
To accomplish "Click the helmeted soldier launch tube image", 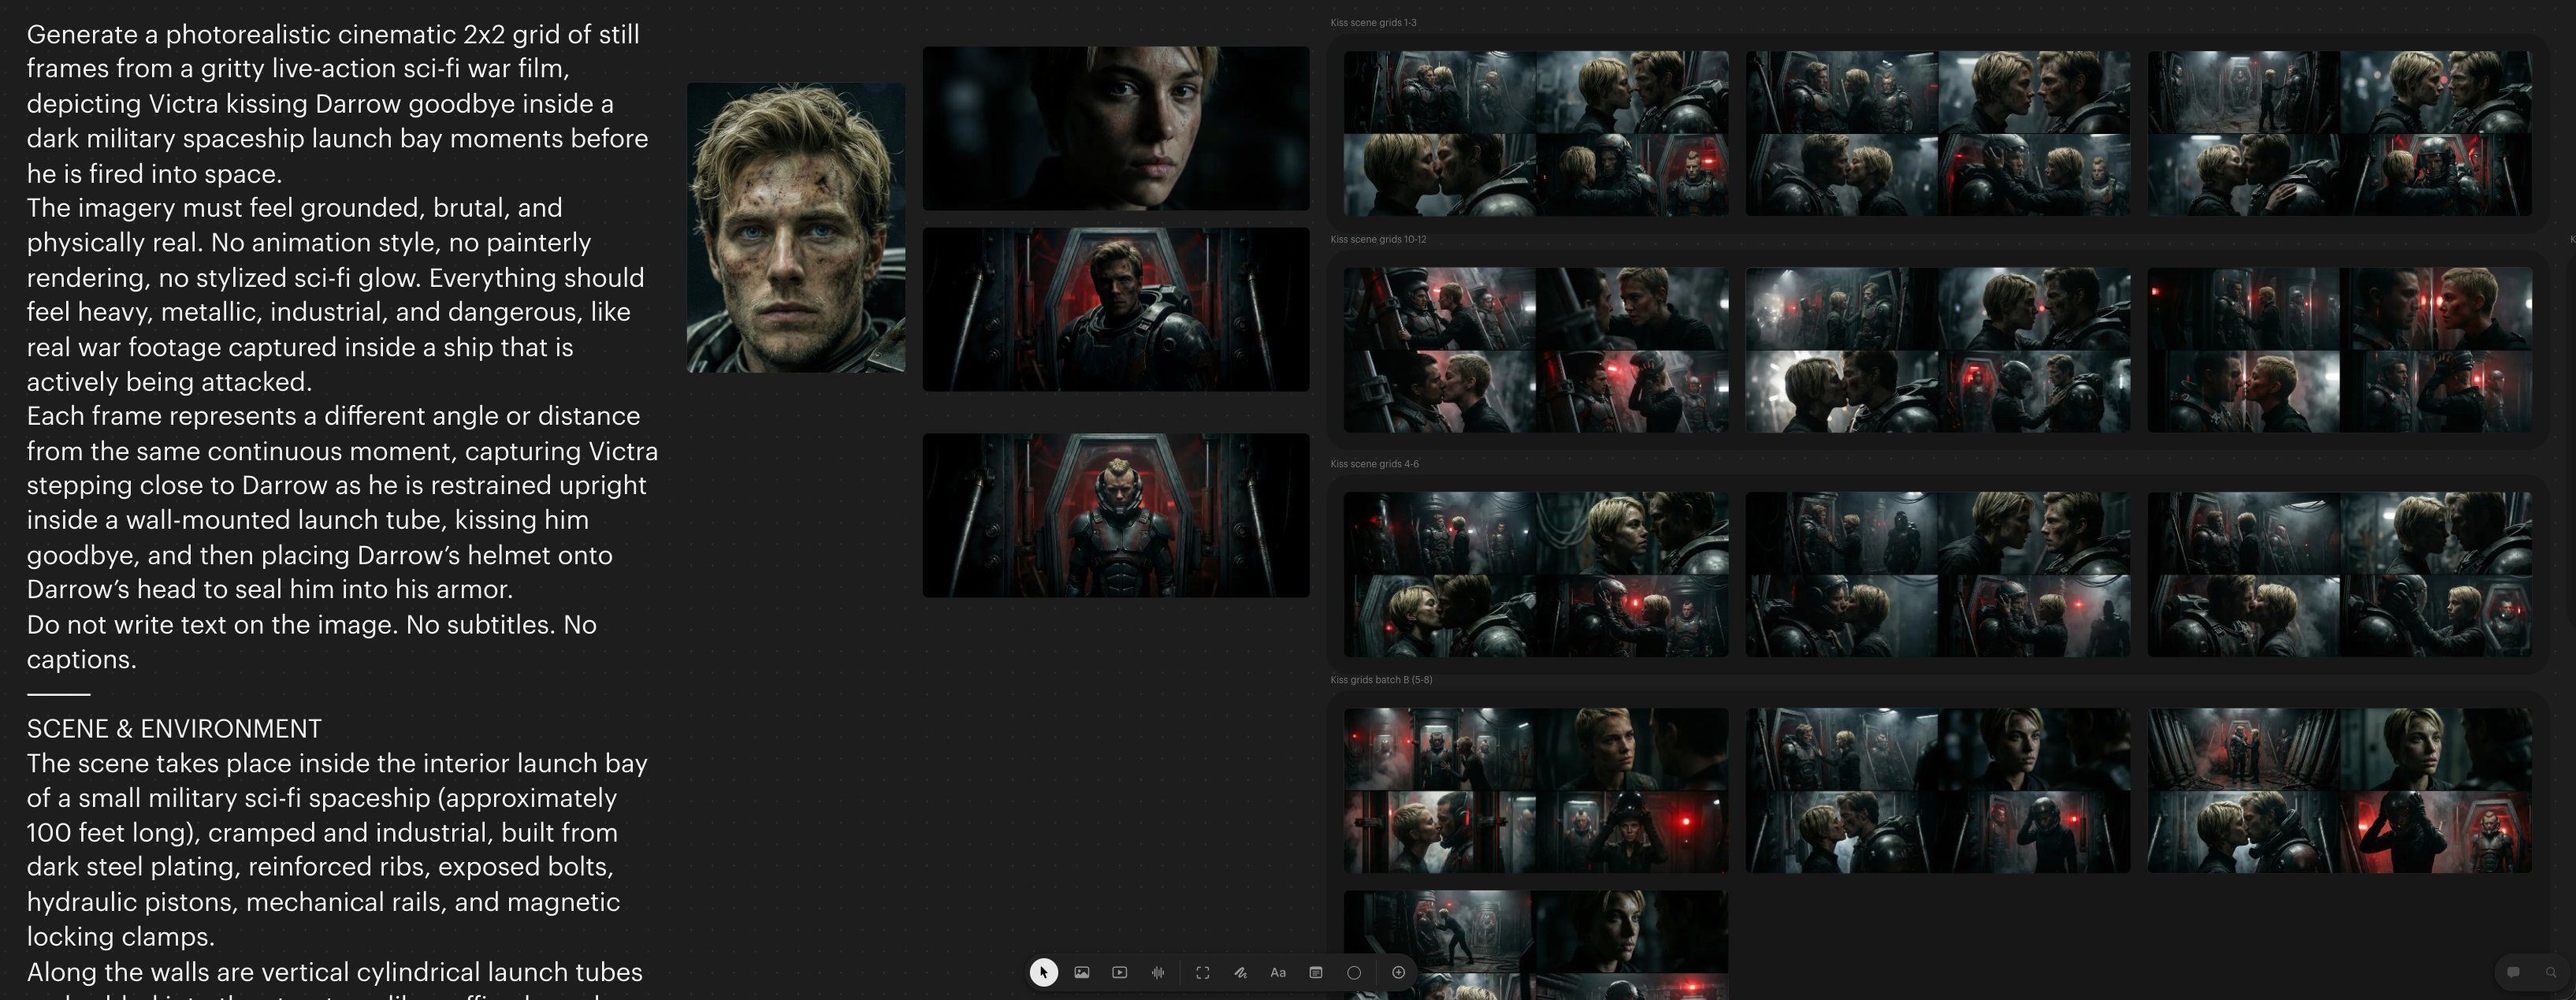I will (x=1115, y=515).
